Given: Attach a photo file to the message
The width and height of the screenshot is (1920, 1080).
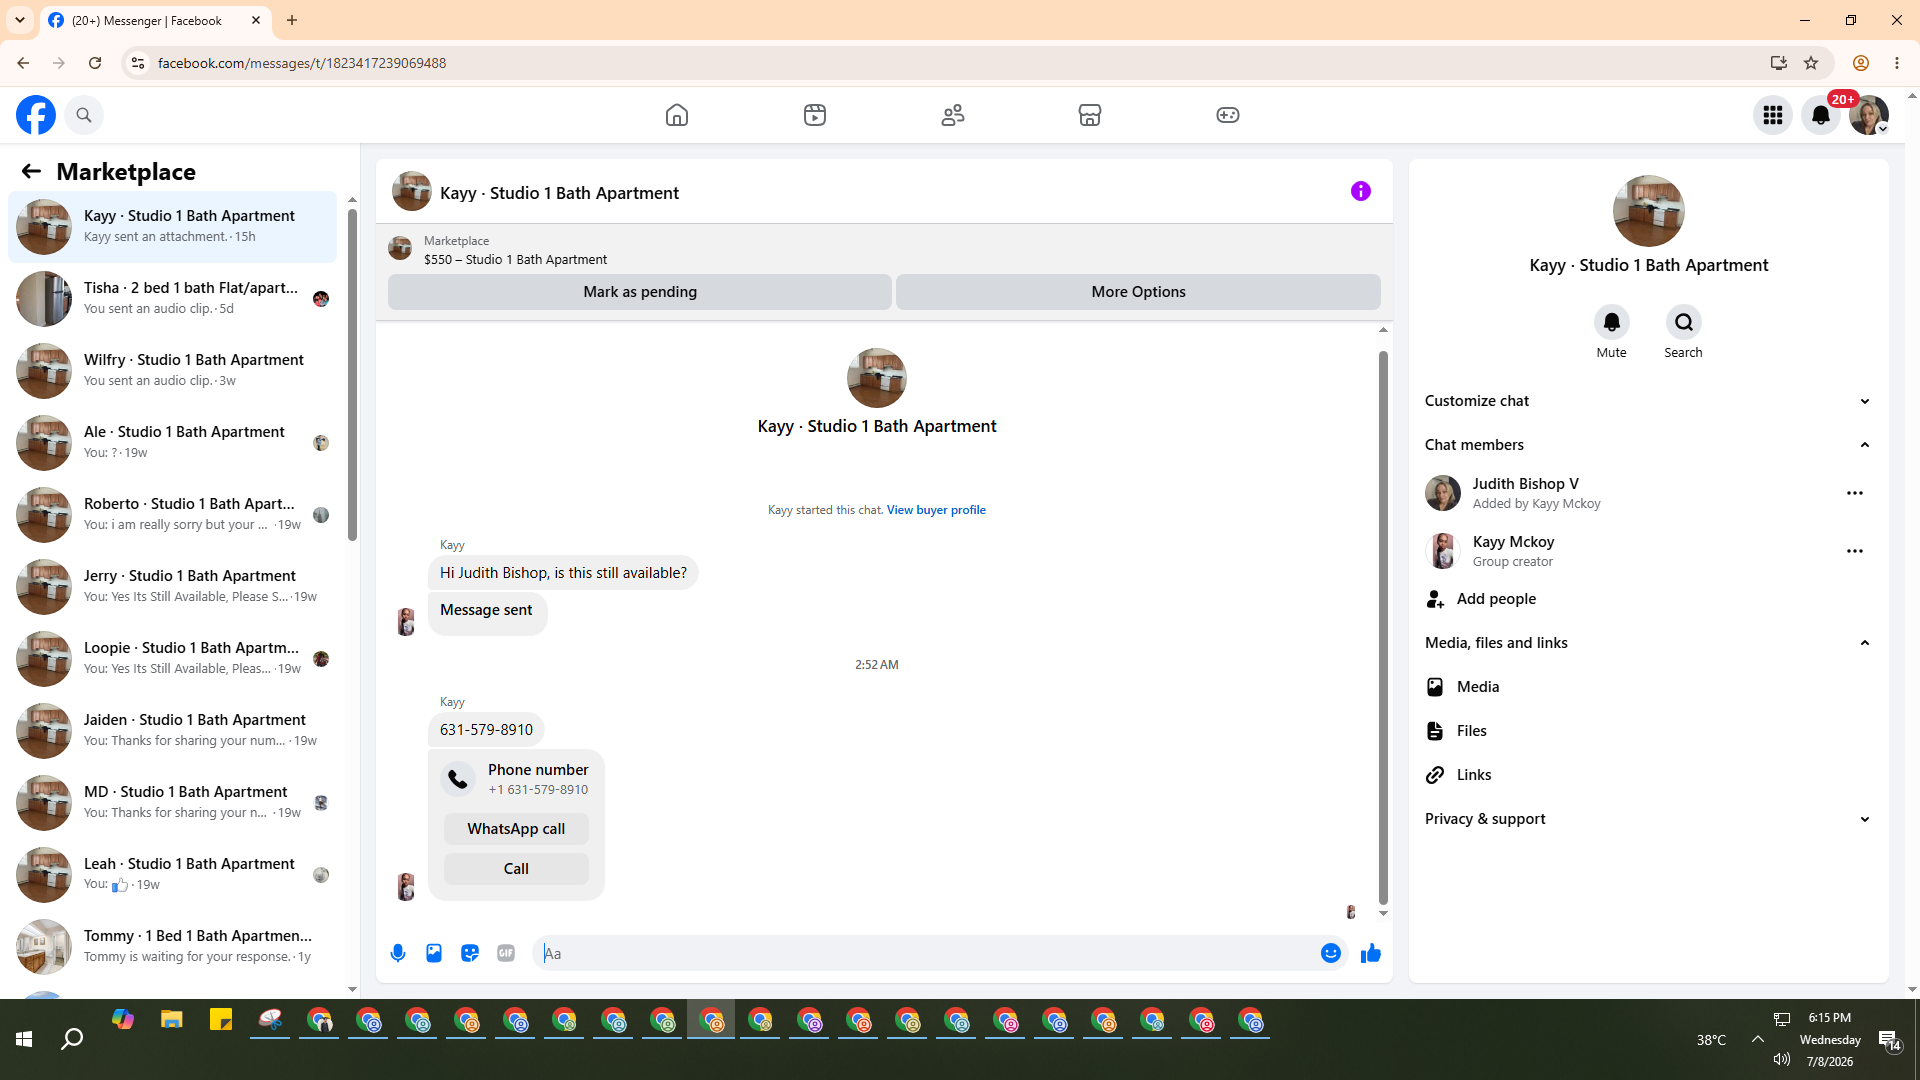Looking at the screenshot, I should (434, 953).
